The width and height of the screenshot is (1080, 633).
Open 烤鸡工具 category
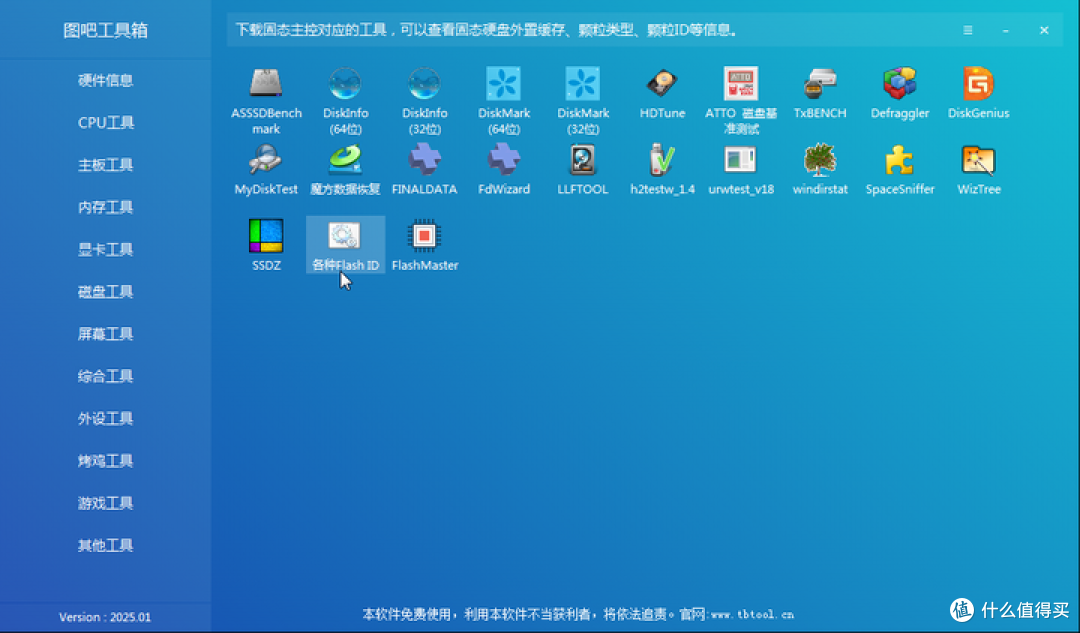coord(105,461)
